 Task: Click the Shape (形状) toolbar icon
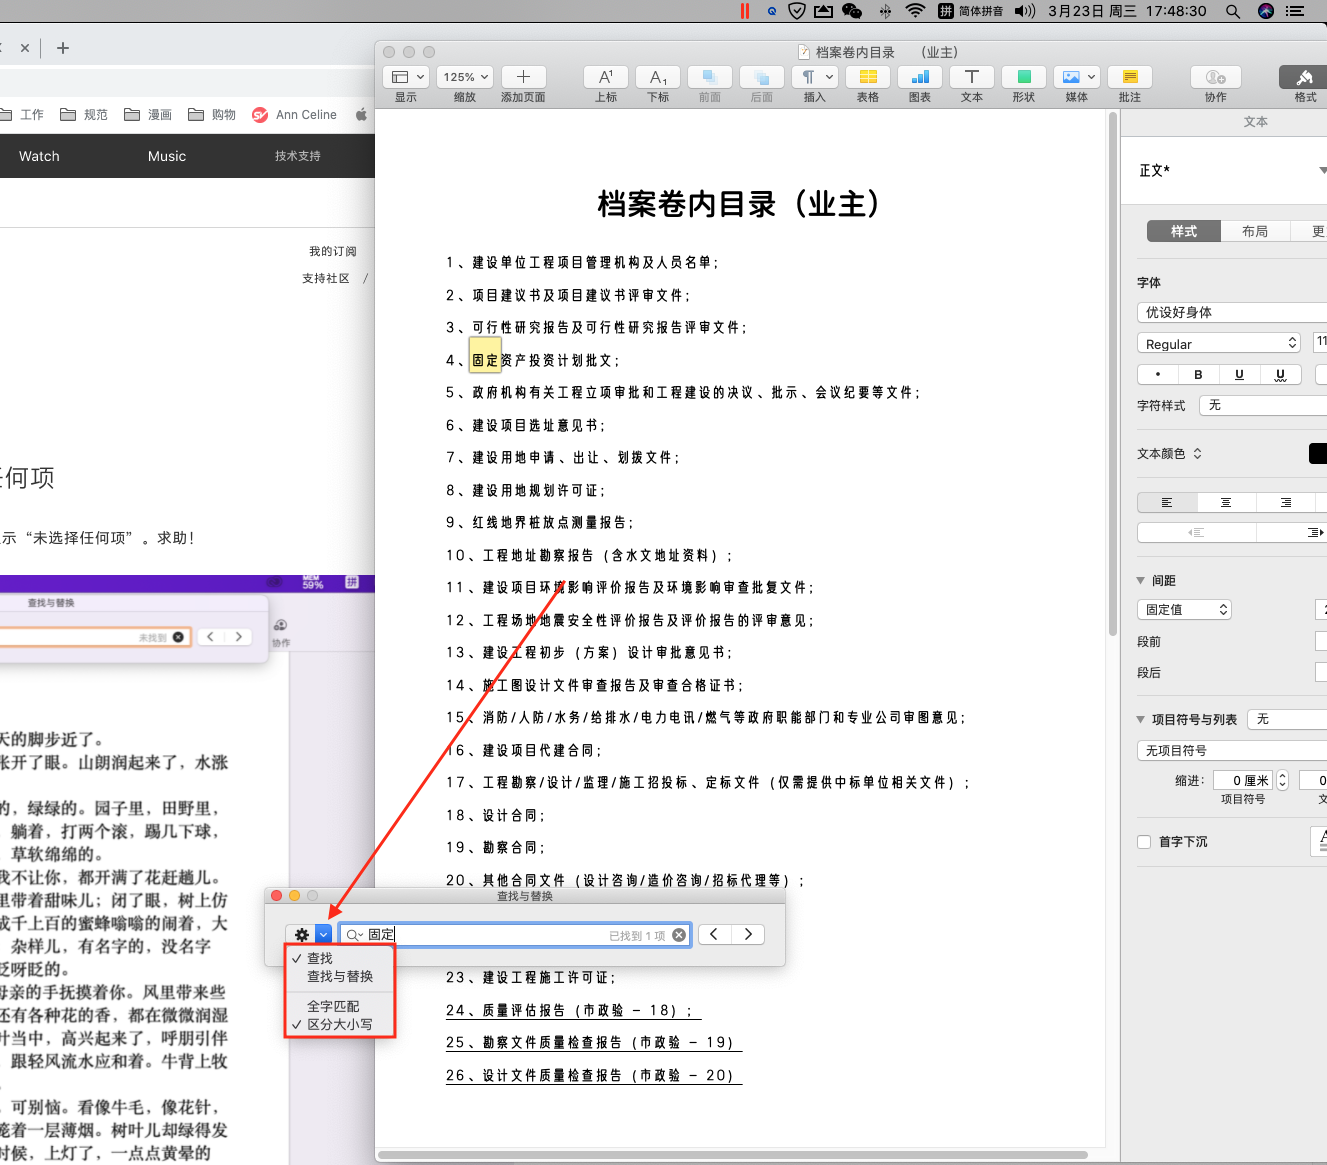pyautogui.click(x=1023, y=78)
